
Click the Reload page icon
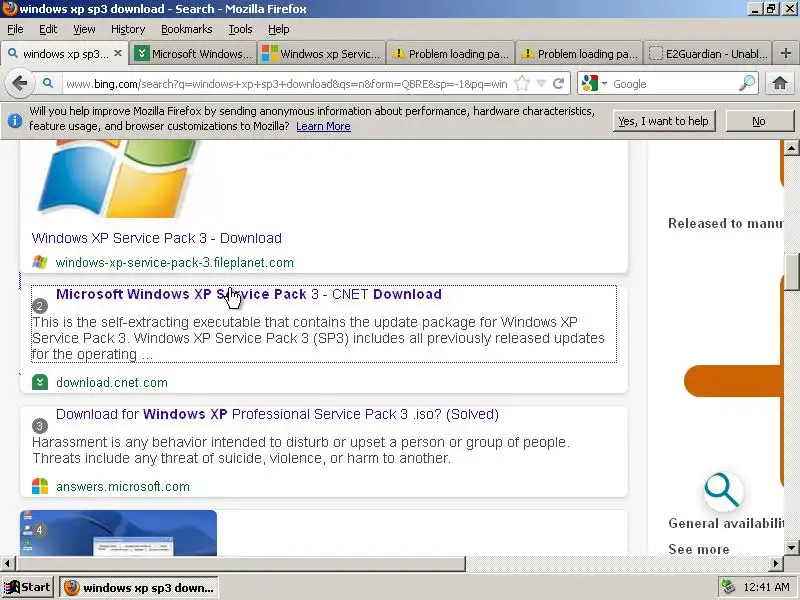(559, 83)
